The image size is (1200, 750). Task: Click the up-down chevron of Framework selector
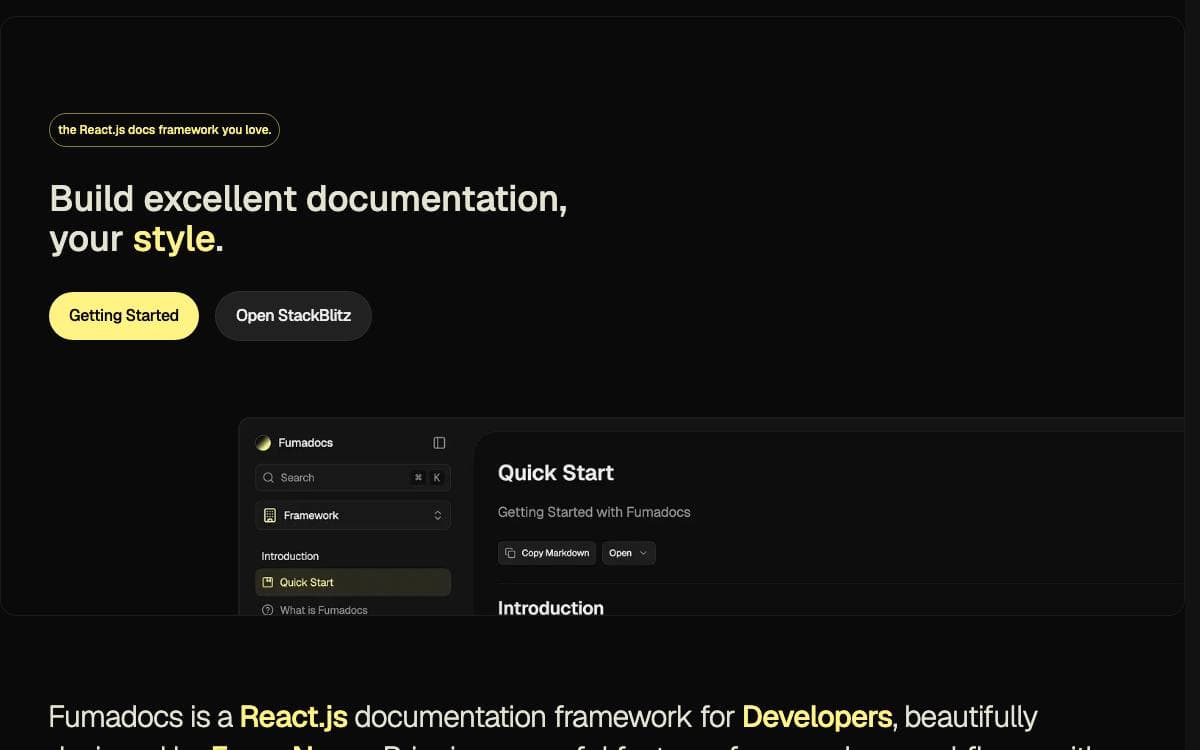click(x=437, y=515)
